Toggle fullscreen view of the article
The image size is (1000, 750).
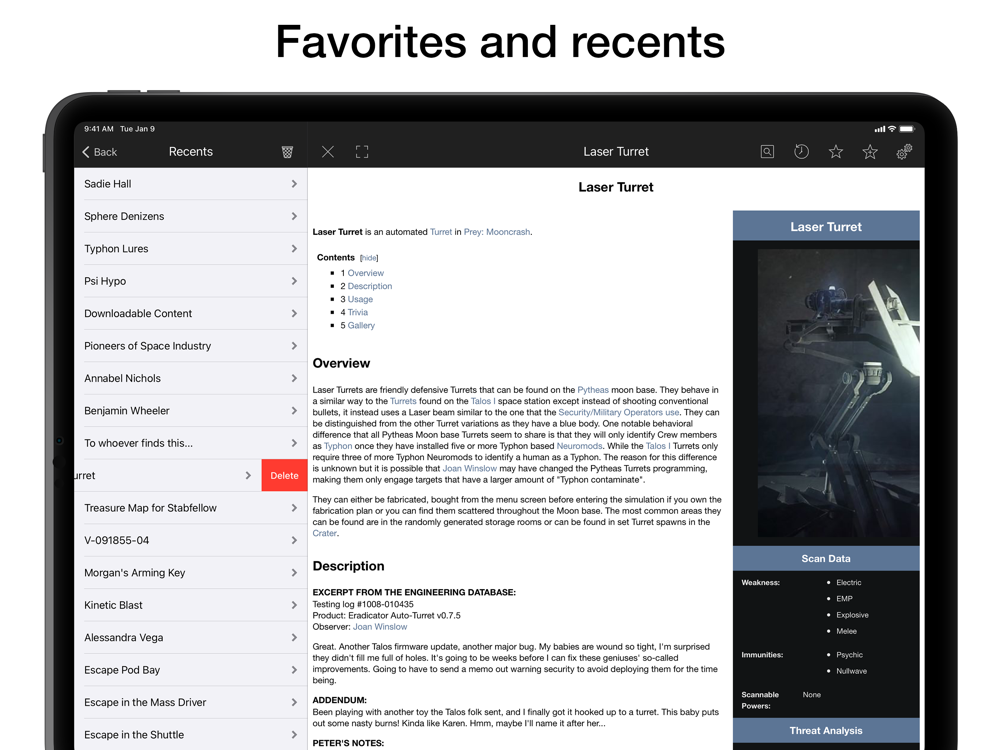362,152
